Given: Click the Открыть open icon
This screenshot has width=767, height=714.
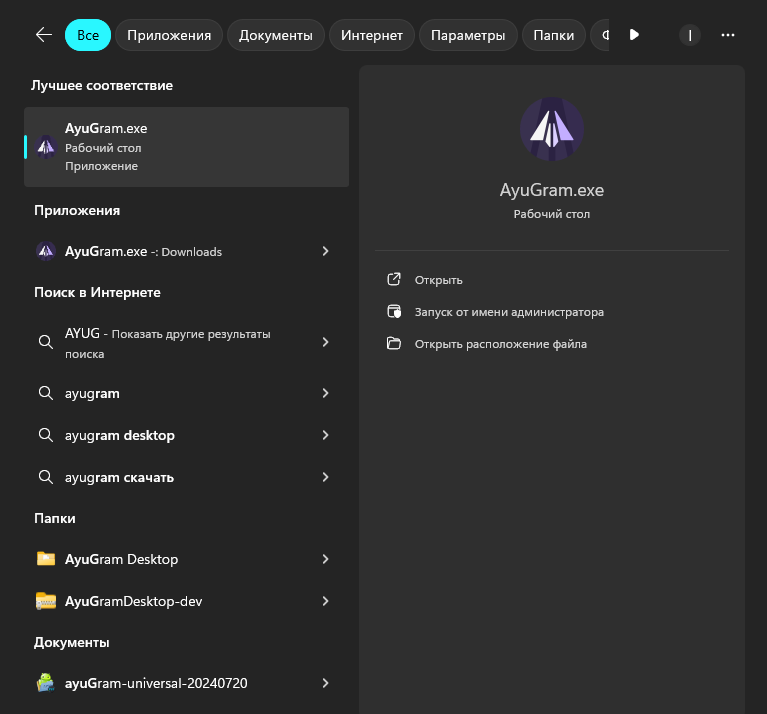Looking at the screenshot, I should [394, 279].
